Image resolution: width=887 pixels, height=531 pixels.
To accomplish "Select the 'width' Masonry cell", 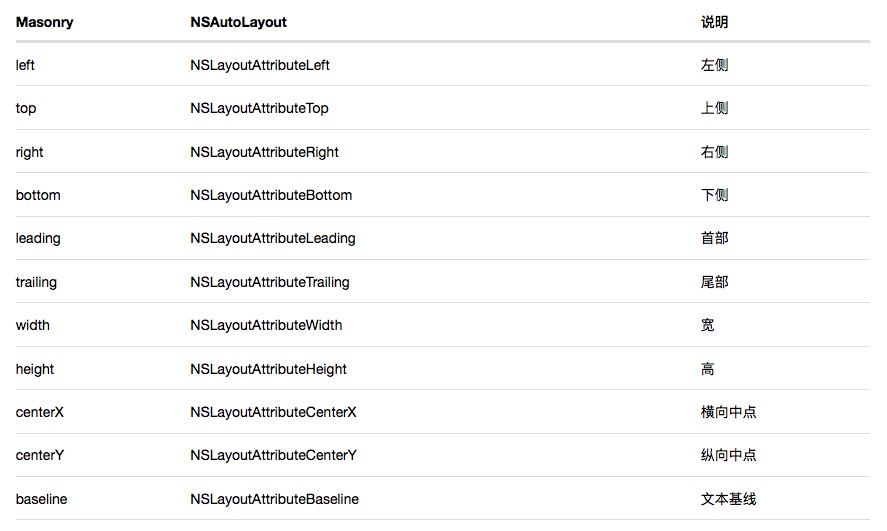I will click(x=33, y=325).
